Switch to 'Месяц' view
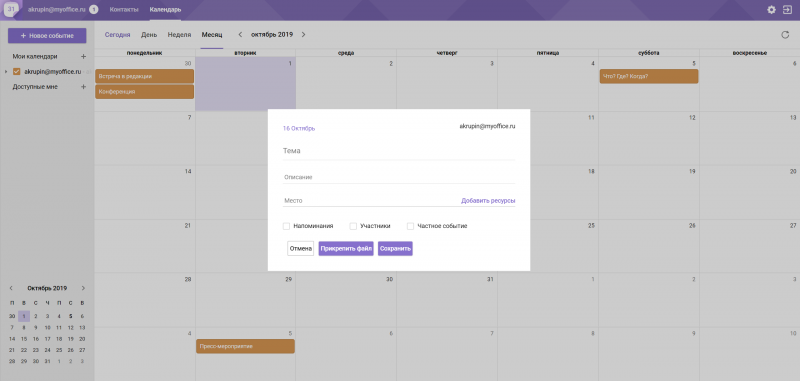This screenshot has width=800, height=381. (212, 35)
